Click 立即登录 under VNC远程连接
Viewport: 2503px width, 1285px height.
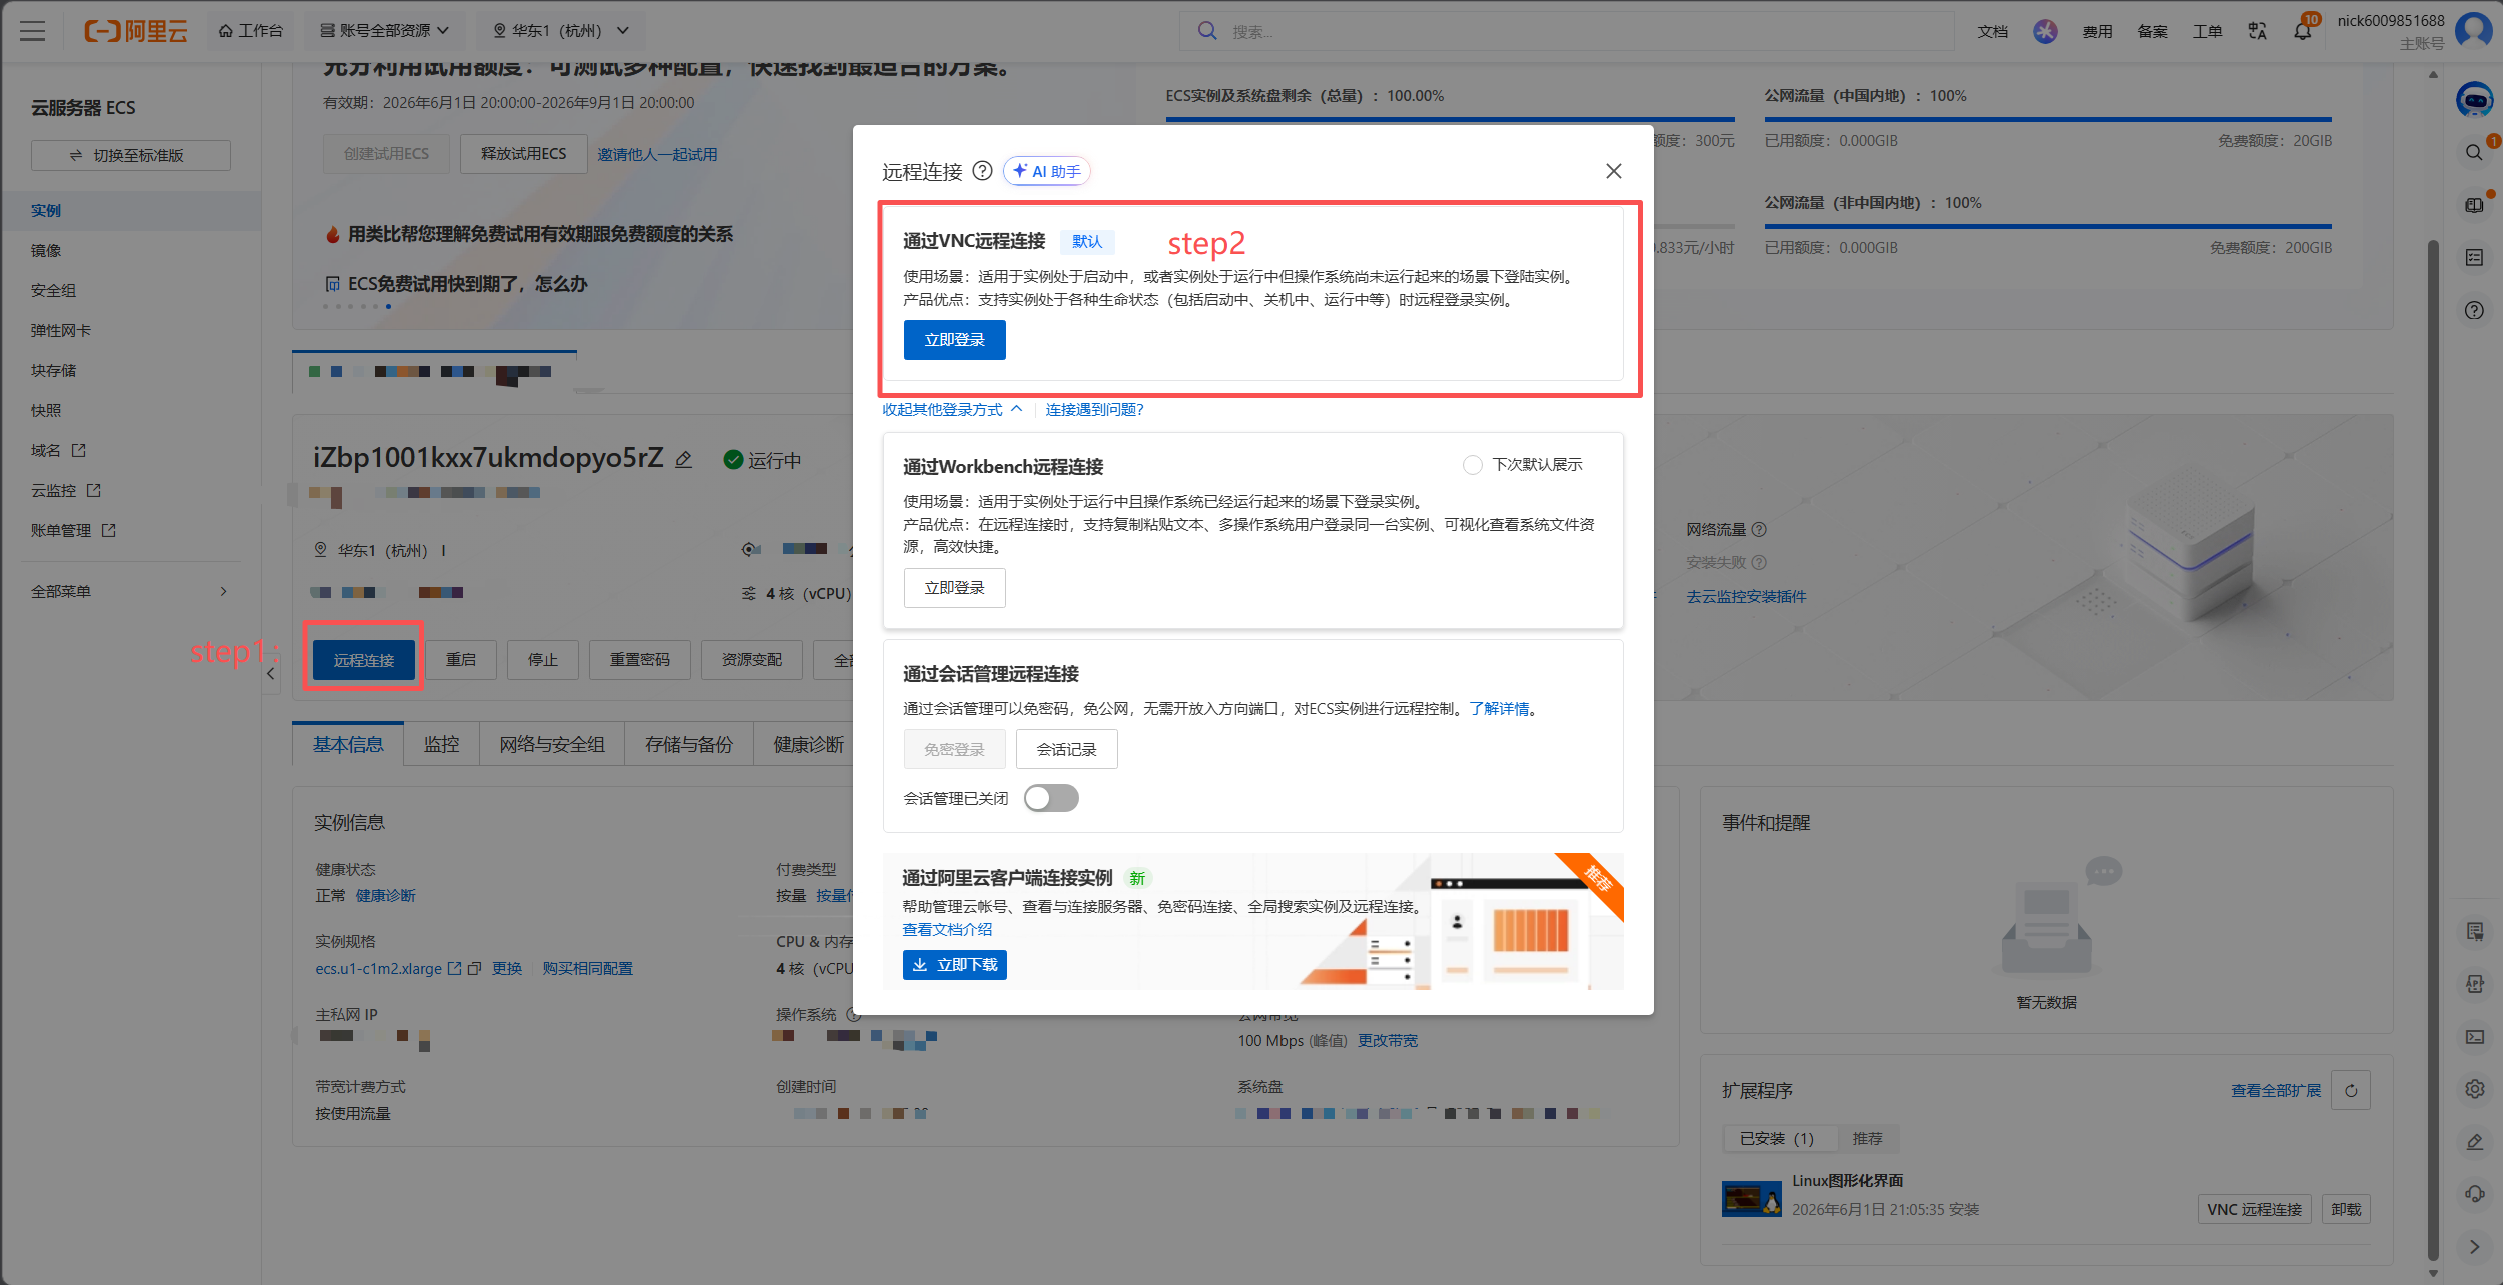[x=955, y=340]
